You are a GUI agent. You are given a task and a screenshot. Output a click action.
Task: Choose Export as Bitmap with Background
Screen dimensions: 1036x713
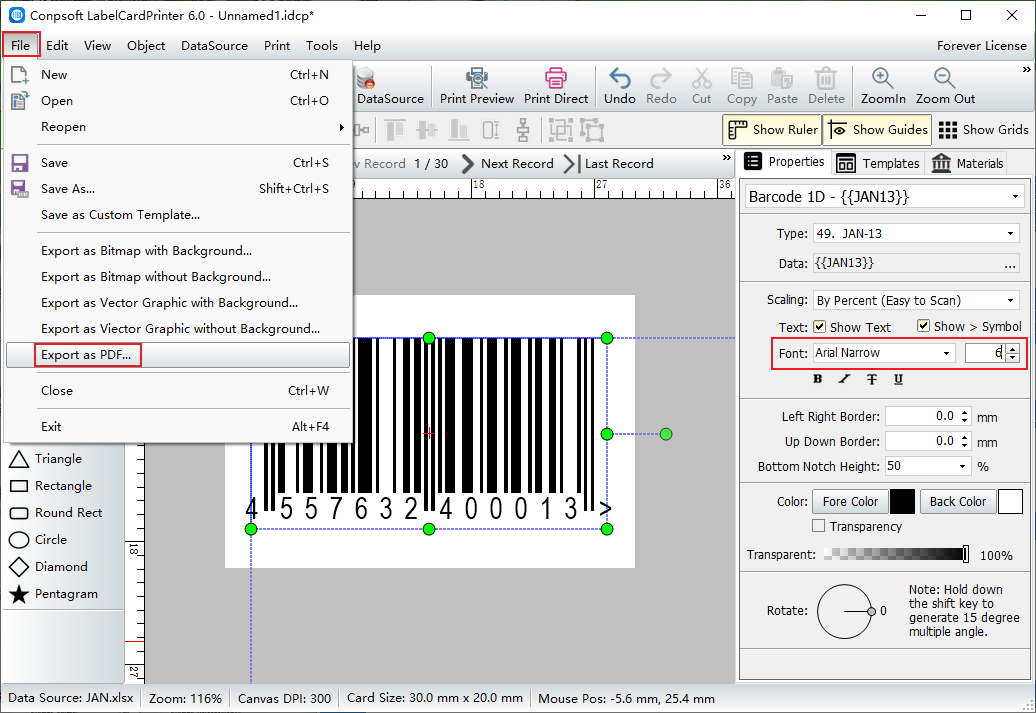(x=178, y=251)
